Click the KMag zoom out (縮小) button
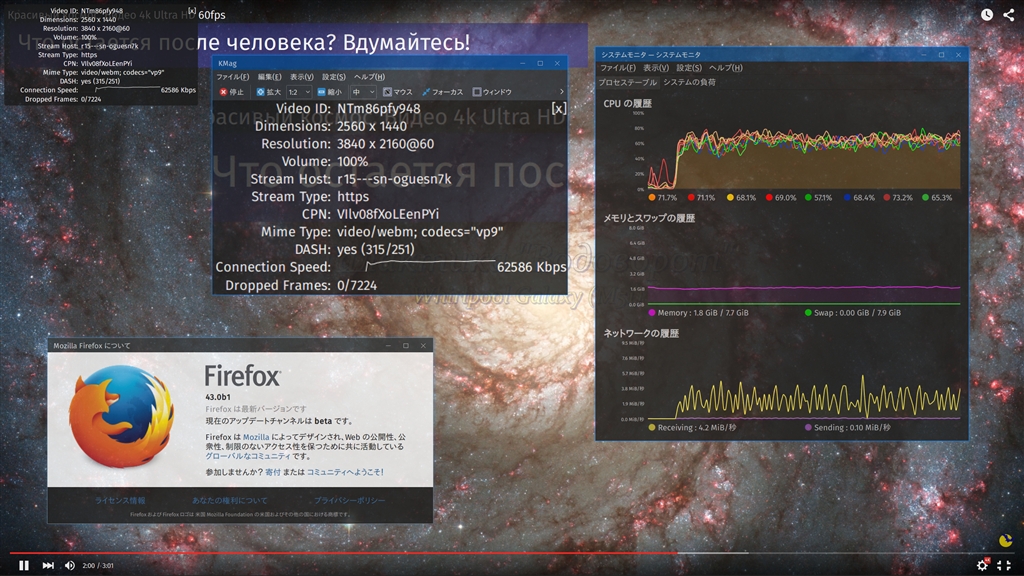1024x576 pixels. point(330,92)
